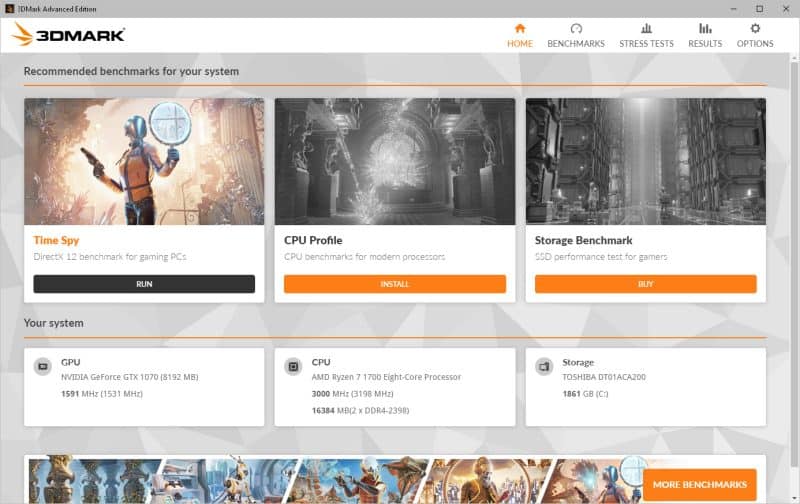This screenshot has height=504, width=800.
Task: Select the CPU Profile thumbnail image
Action: [x=395, y=161]
